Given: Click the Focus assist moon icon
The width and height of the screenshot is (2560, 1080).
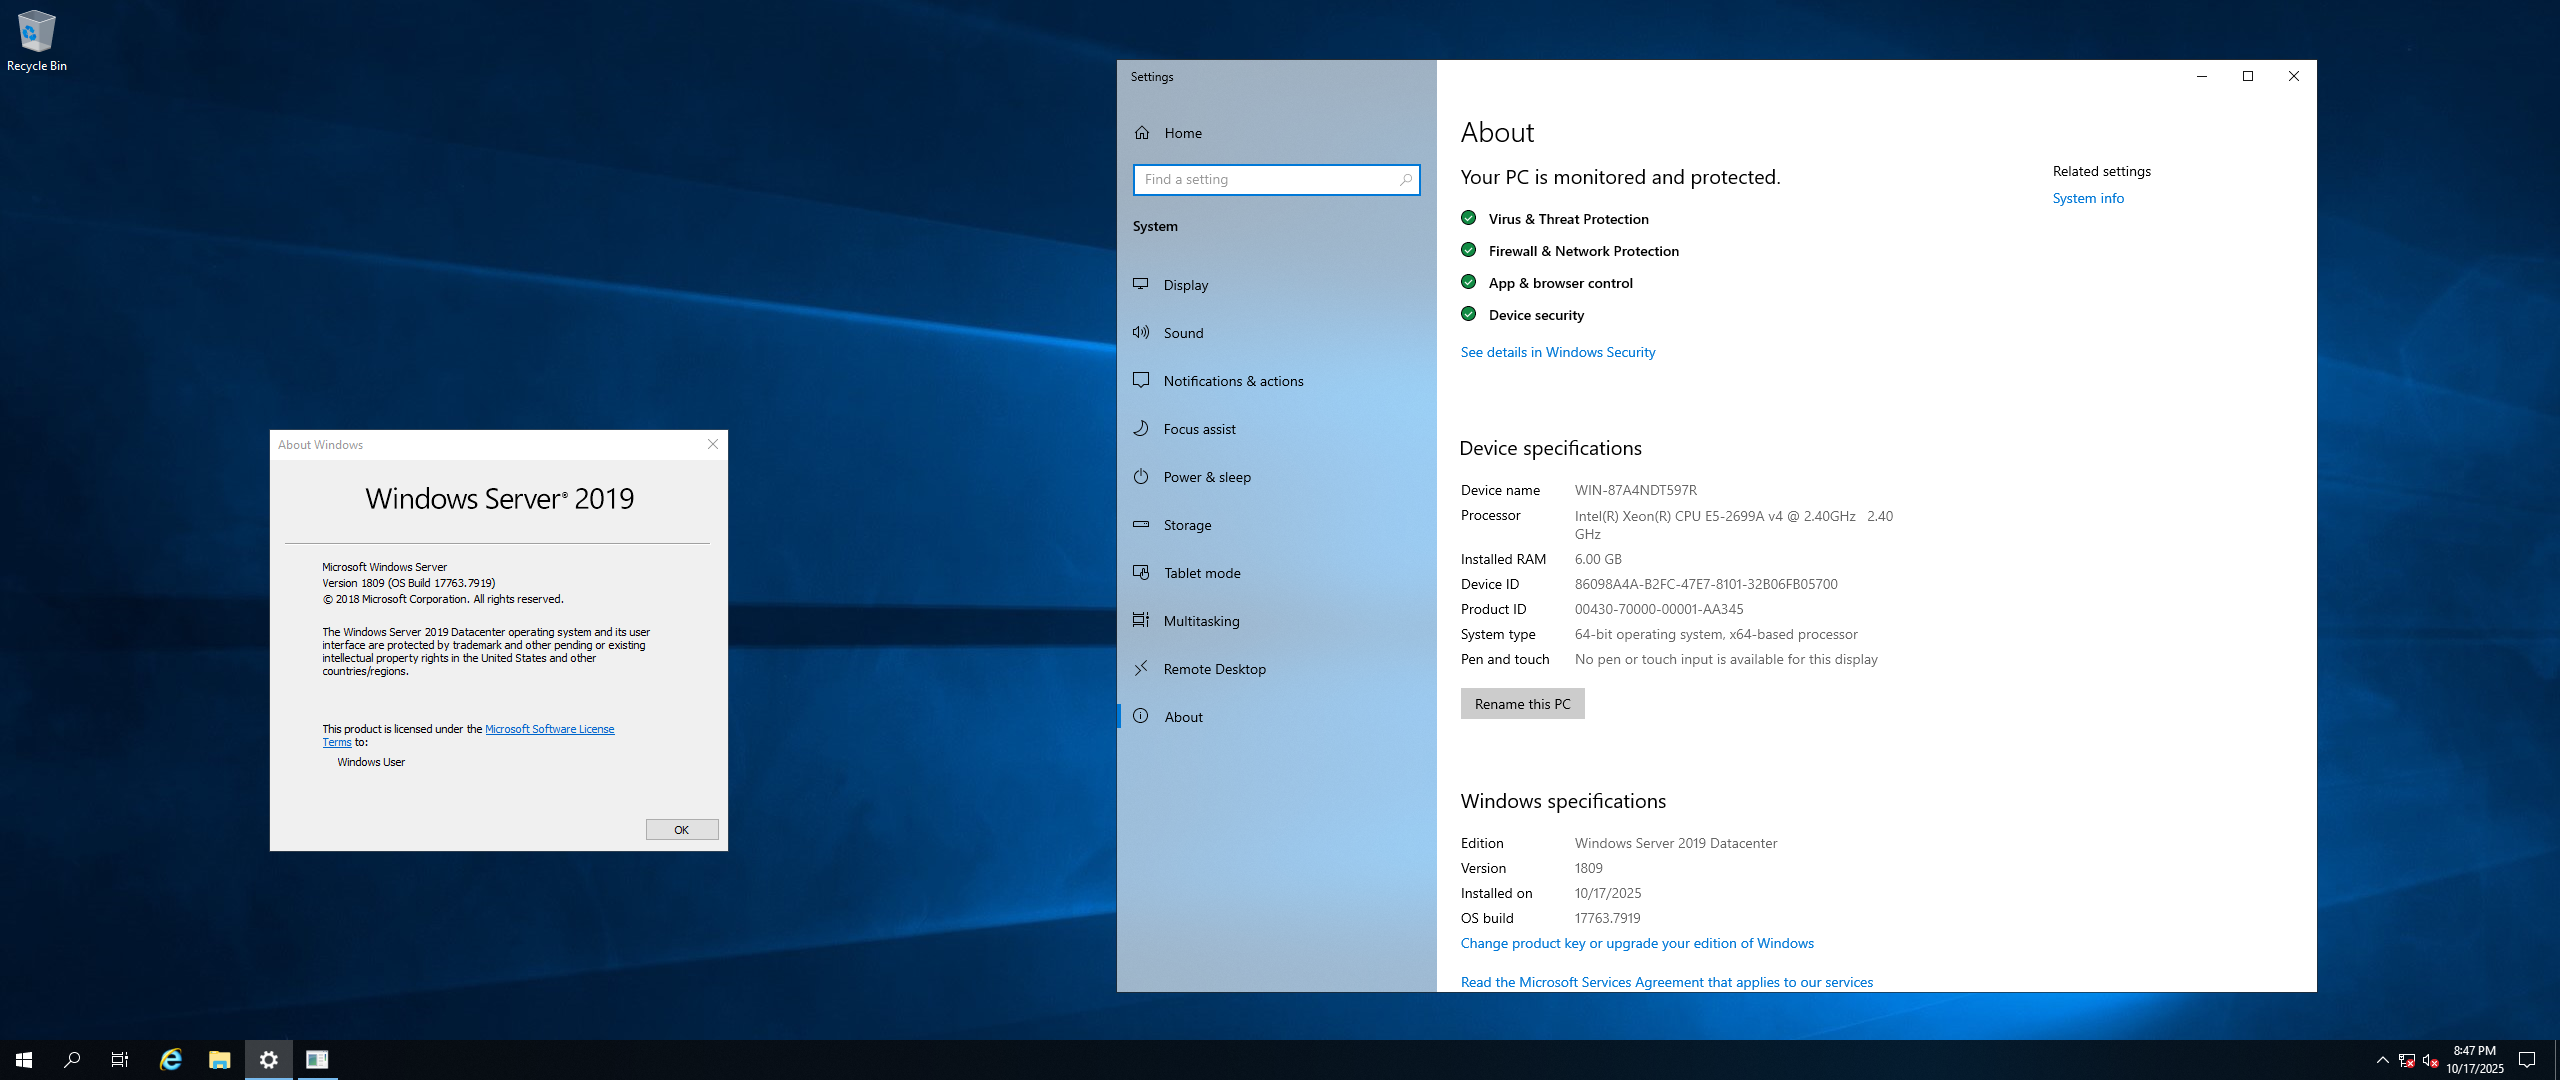Looking at the screenshot, I should click(x=1140, y=429).
